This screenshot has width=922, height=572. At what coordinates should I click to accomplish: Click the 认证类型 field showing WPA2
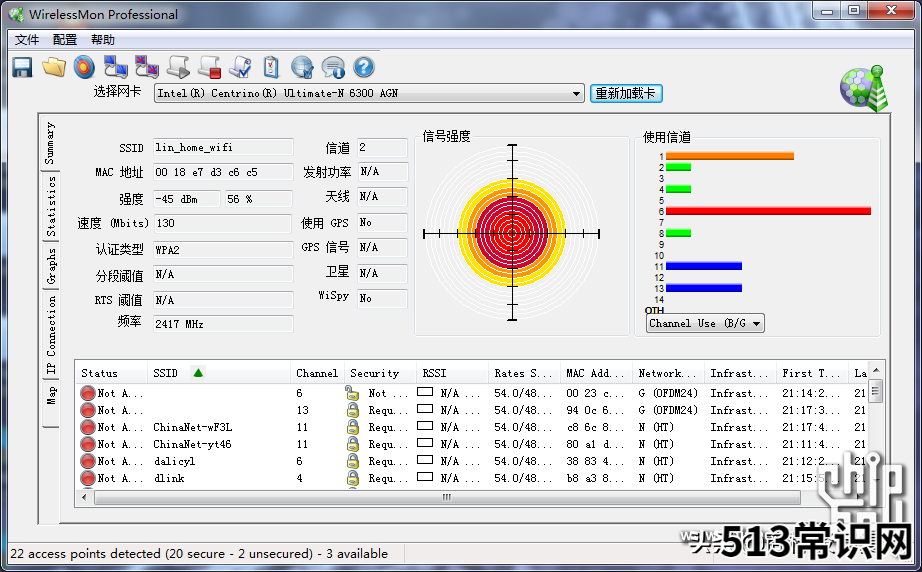pos(223,250)
